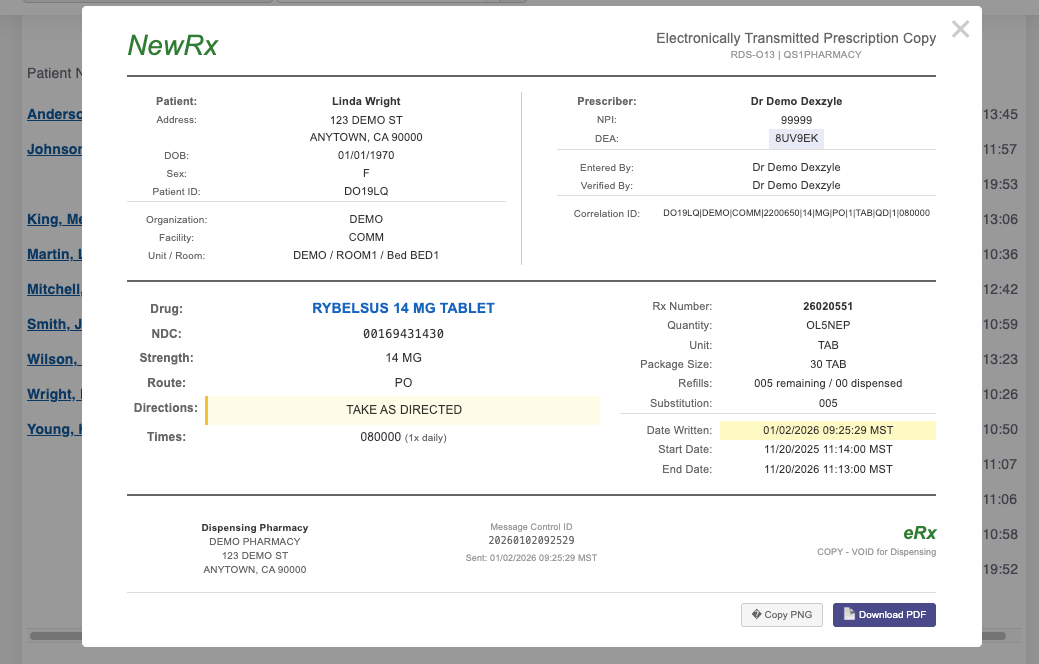Click the highlighted DEA value 8UV9EK

pos(796,138)
